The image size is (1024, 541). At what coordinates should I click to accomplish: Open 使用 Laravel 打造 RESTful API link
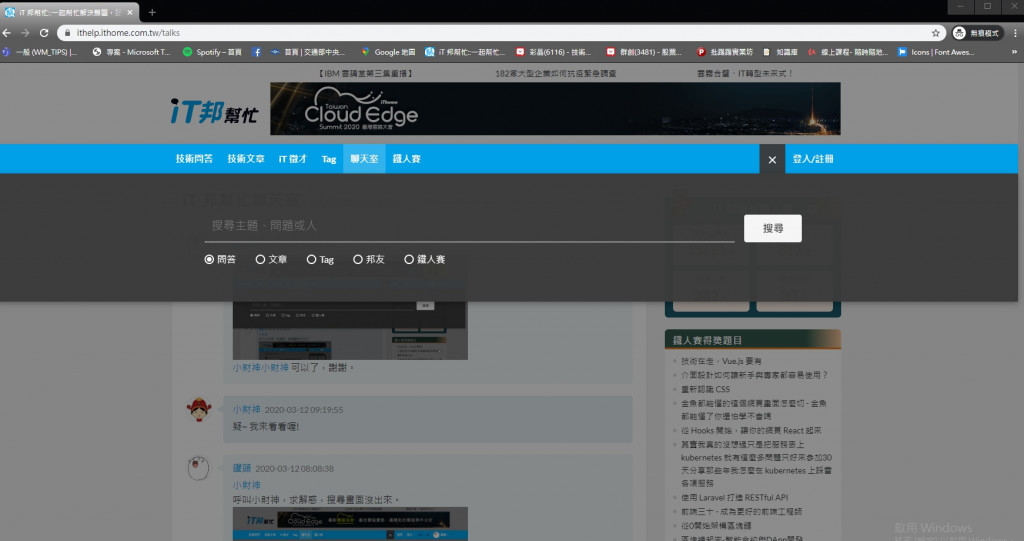[734, 497]
